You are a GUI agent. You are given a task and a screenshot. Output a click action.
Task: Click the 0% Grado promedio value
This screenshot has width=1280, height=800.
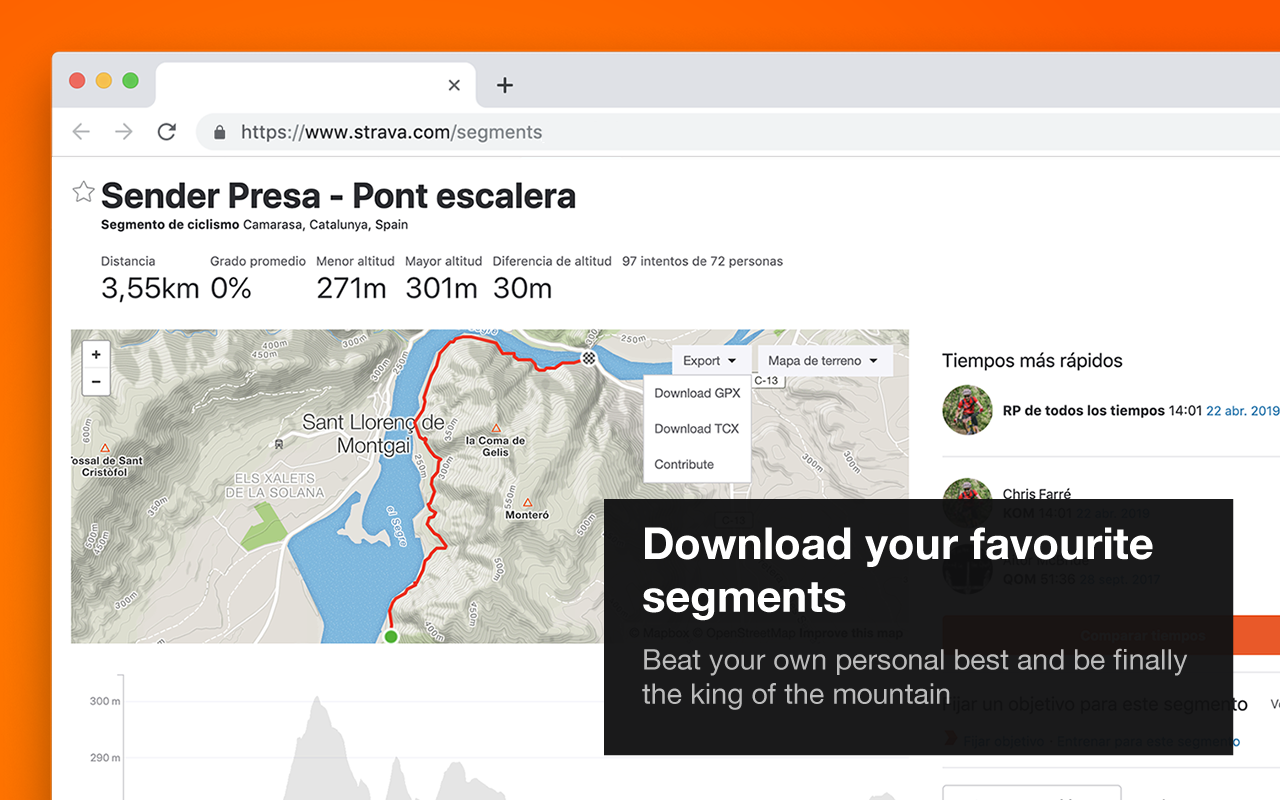(231, 289)
